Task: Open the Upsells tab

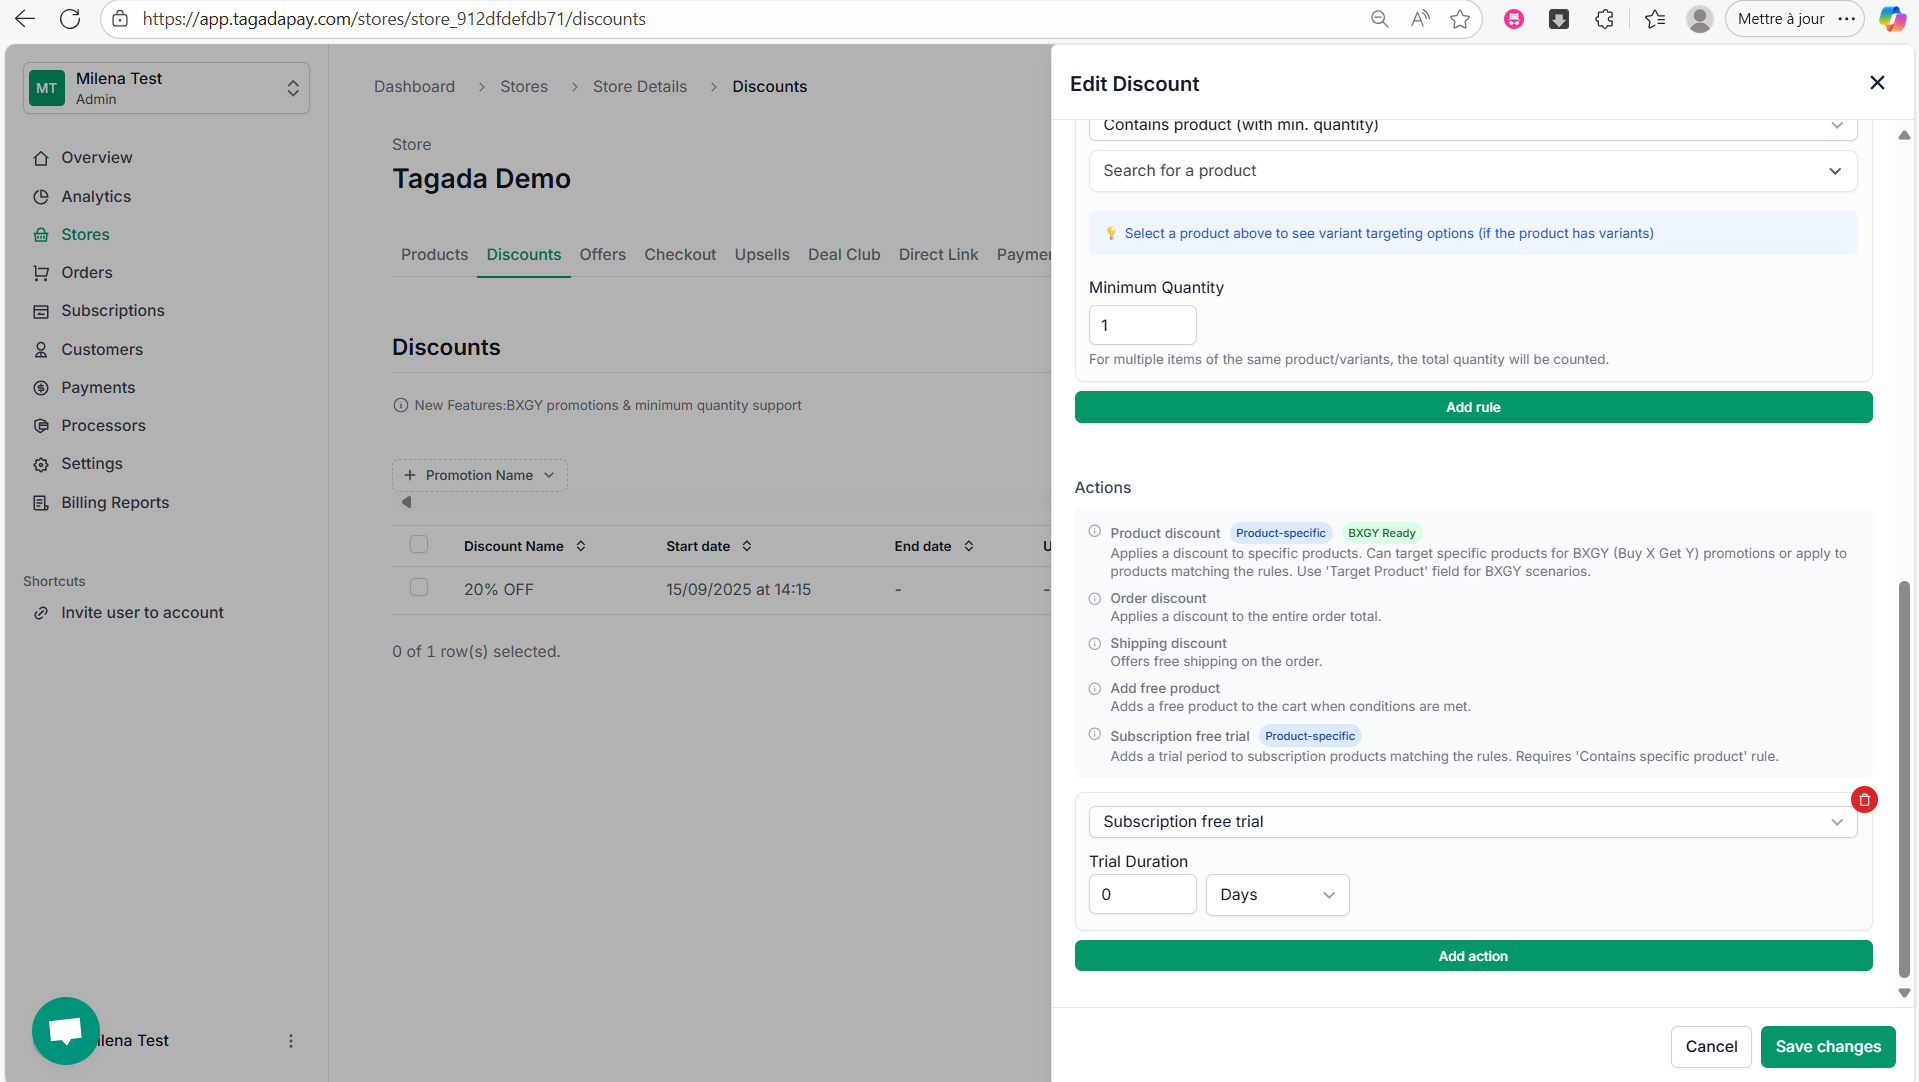Action: [762, 255]
